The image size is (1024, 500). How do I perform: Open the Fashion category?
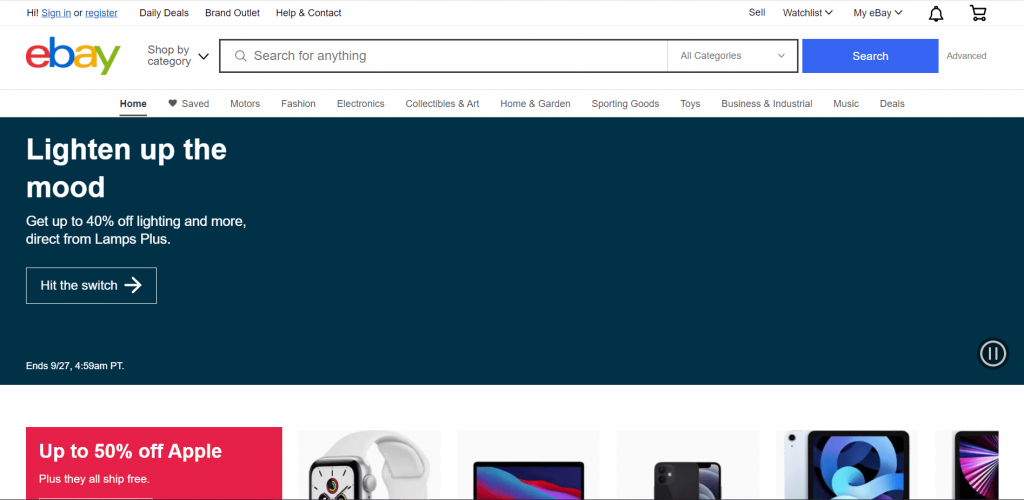298,103
